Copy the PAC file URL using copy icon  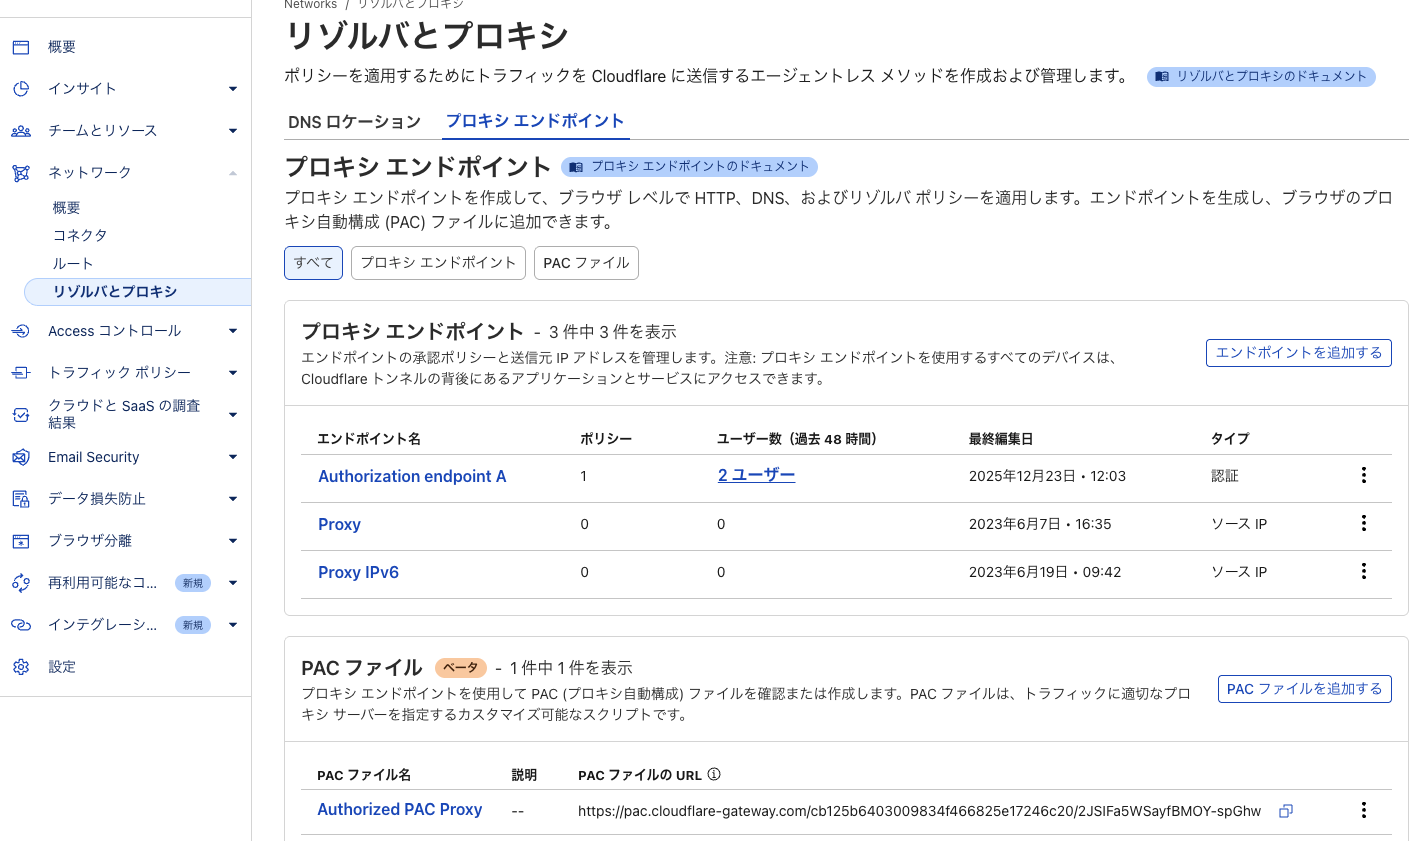pos(1285,811)
